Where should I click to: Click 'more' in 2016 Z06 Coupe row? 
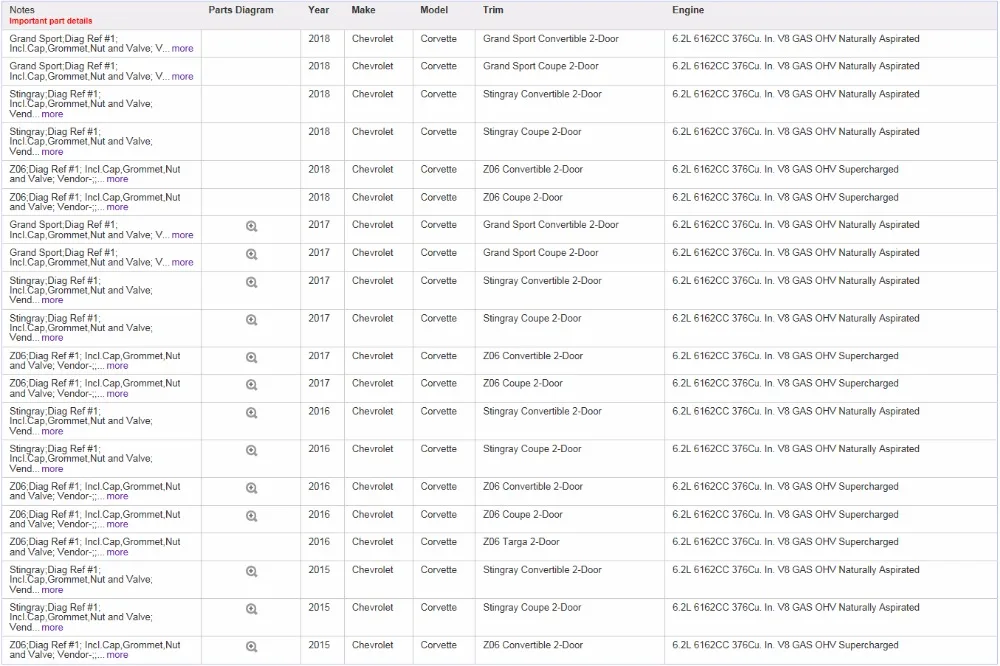(117, 524)
